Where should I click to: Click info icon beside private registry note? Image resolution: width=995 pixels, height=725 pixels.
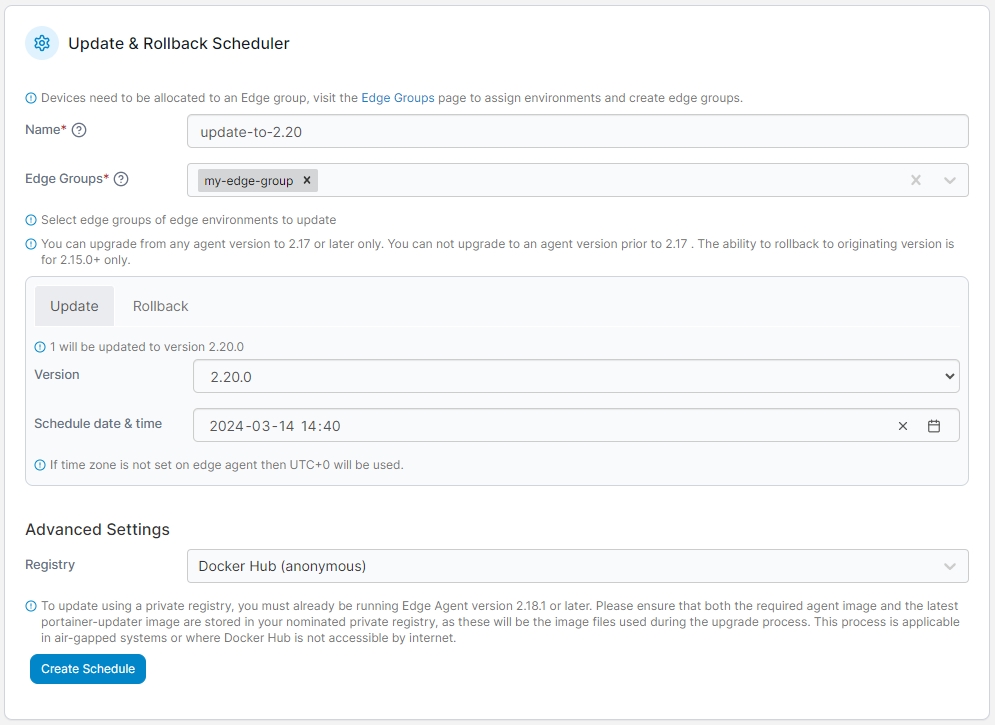tap(30, 606)
